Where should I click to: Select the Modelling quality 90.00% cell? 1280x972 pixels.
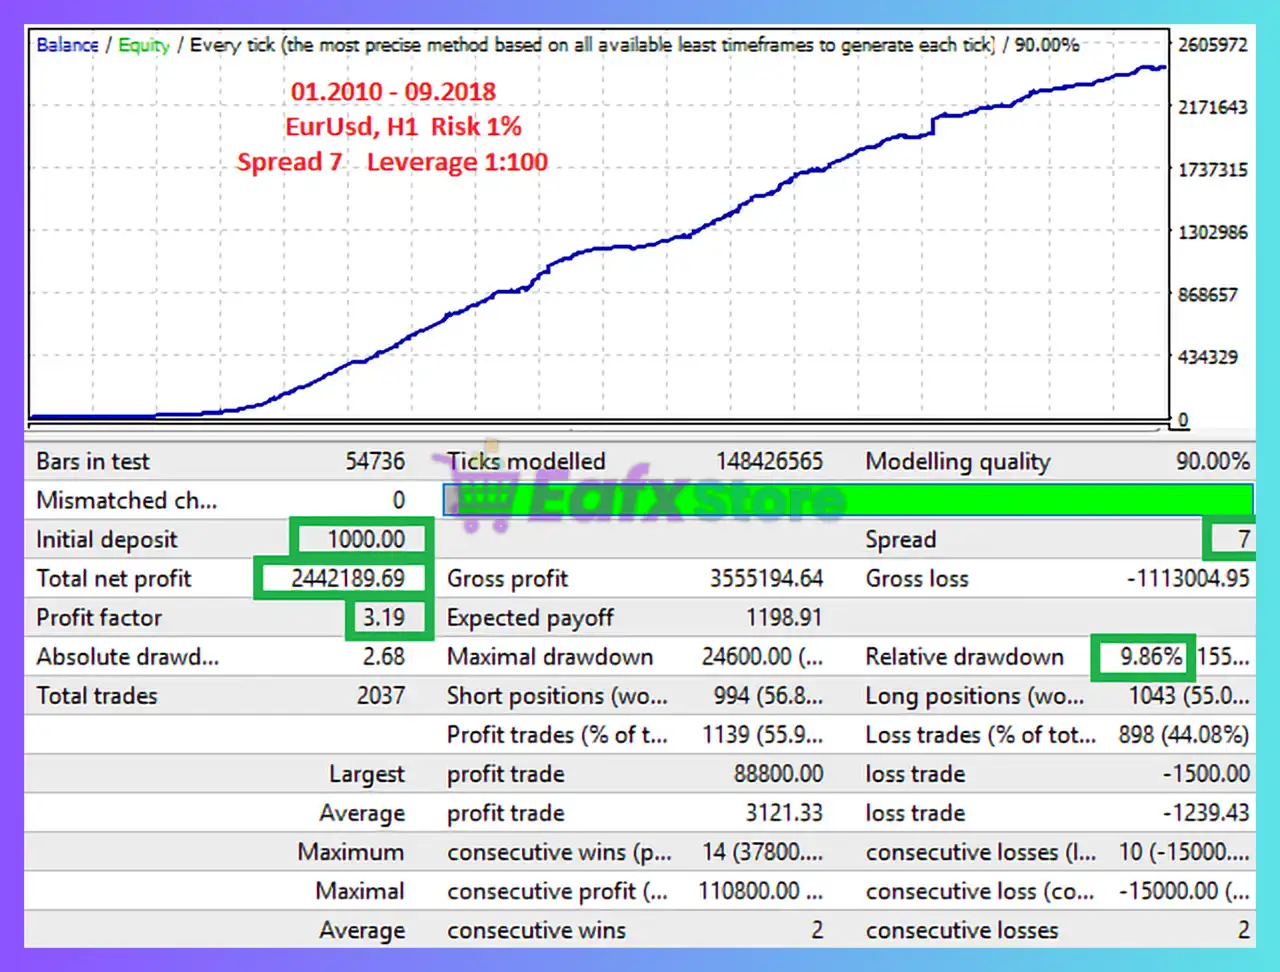(1212, 461)
